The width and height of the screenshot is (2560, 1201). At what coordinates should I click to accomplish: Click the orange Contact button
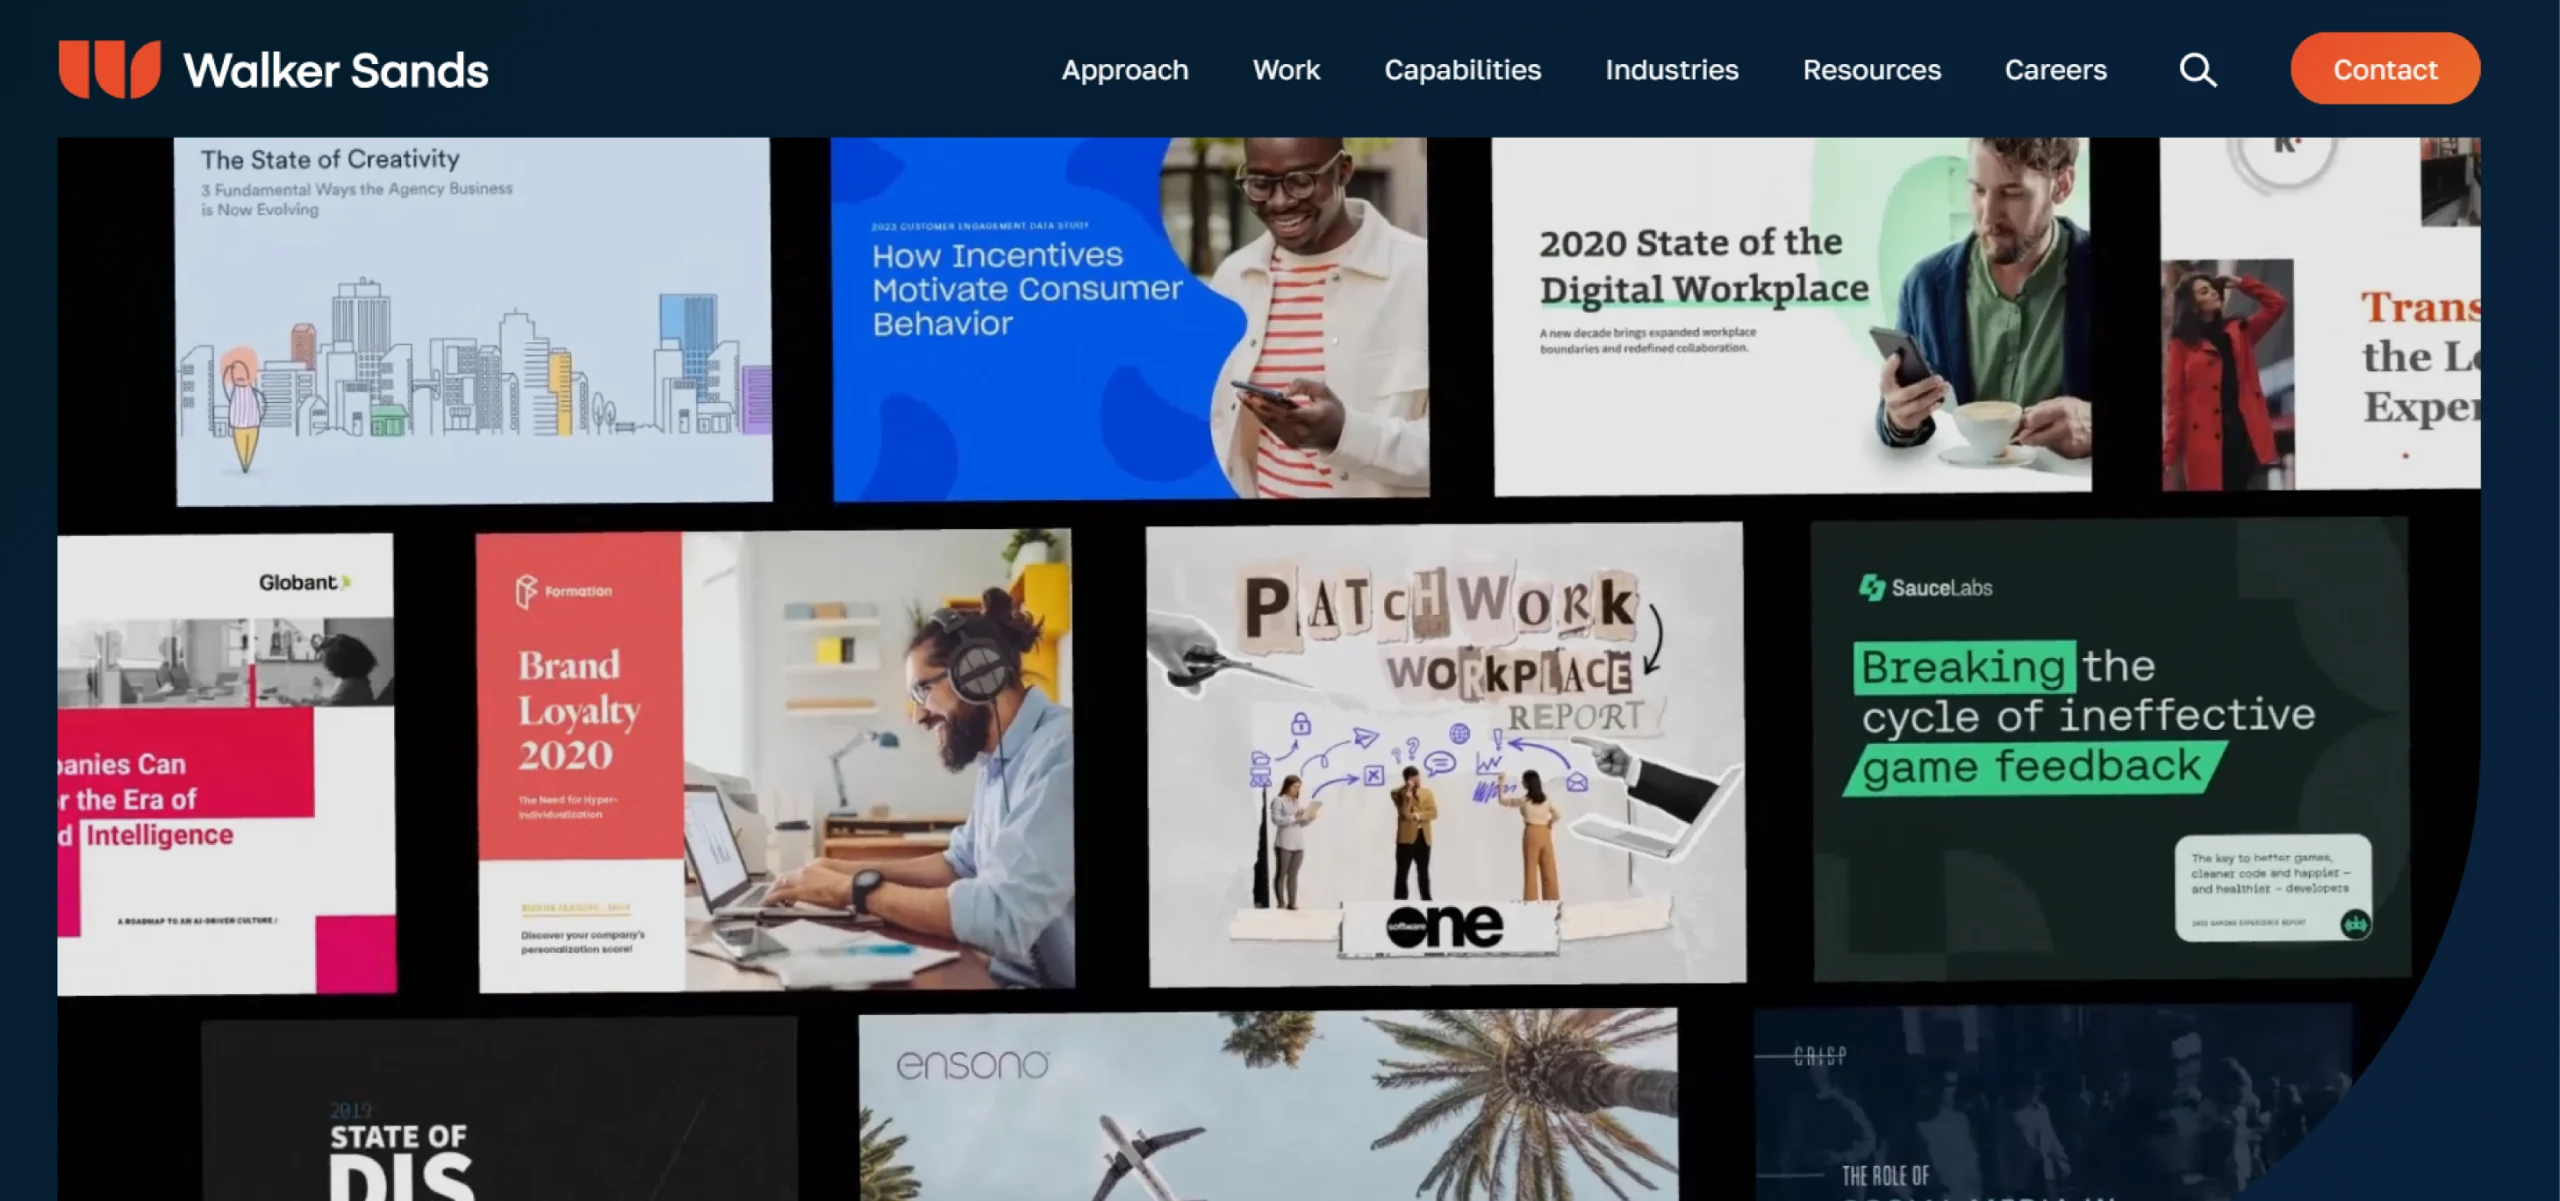[2385, 69]
